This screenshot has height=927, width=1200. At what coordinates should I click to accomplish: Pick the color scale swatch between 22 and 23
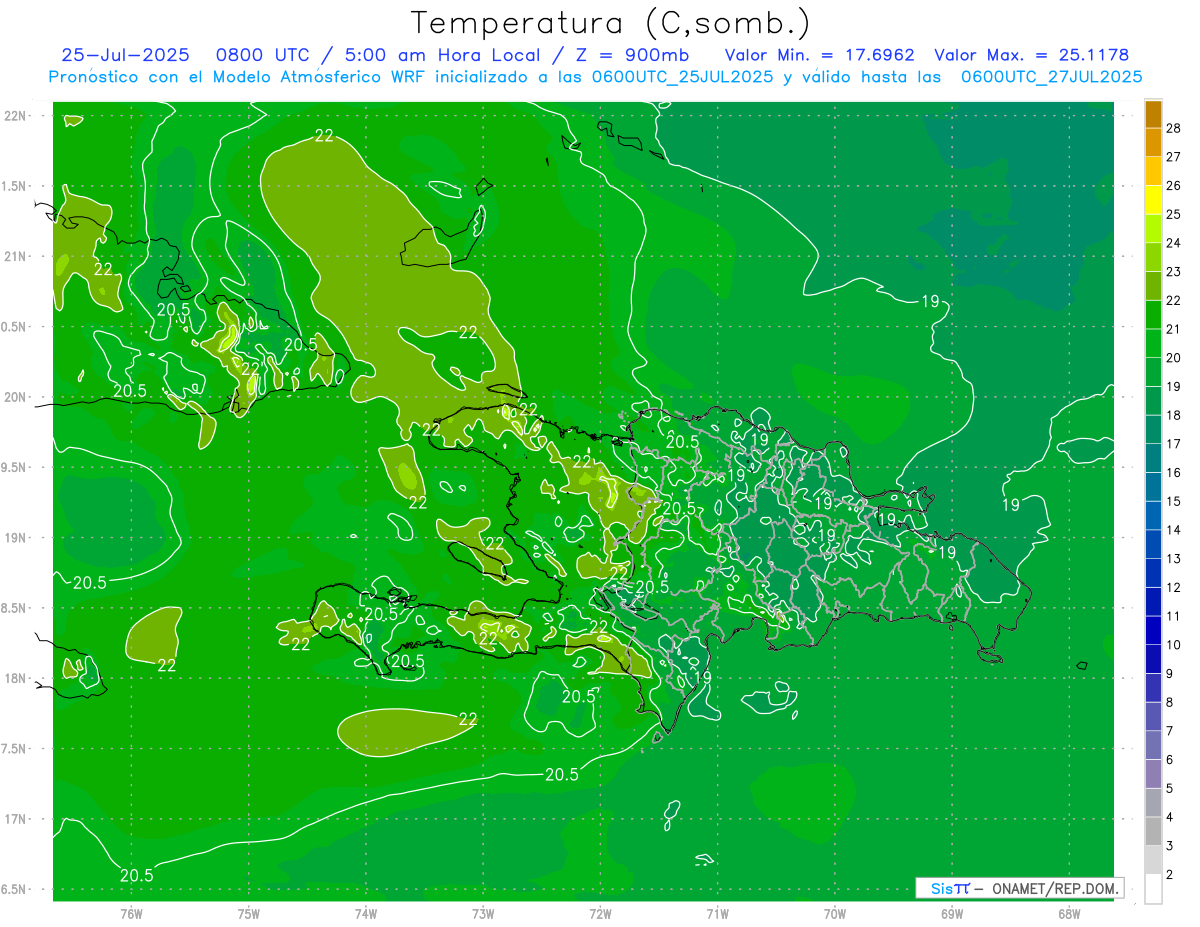tap(1153, 287)
